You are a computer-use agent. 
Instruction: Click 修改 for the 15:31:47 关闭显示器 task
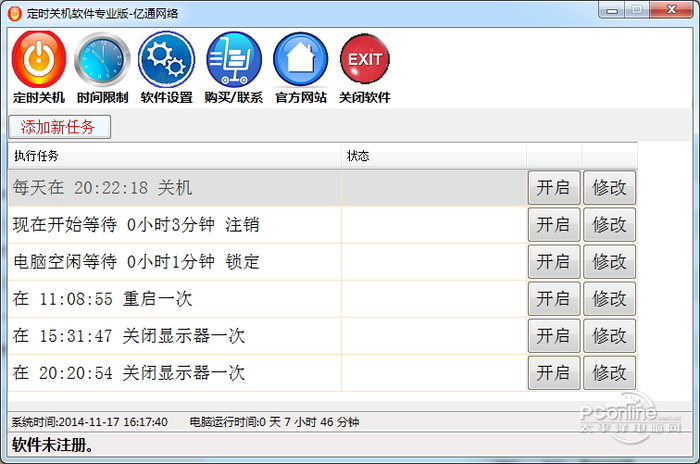(609, 336)
